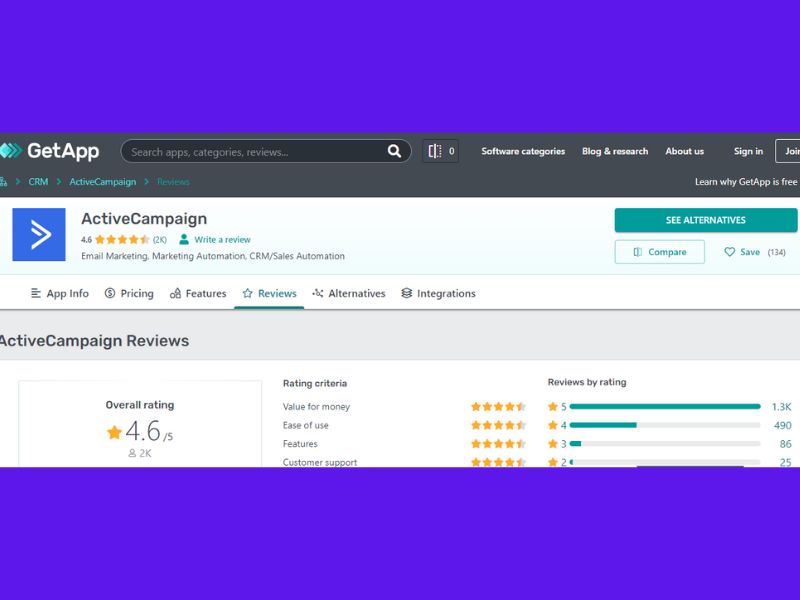Click the Email Marketing categories line

click(x=213, y=256)
